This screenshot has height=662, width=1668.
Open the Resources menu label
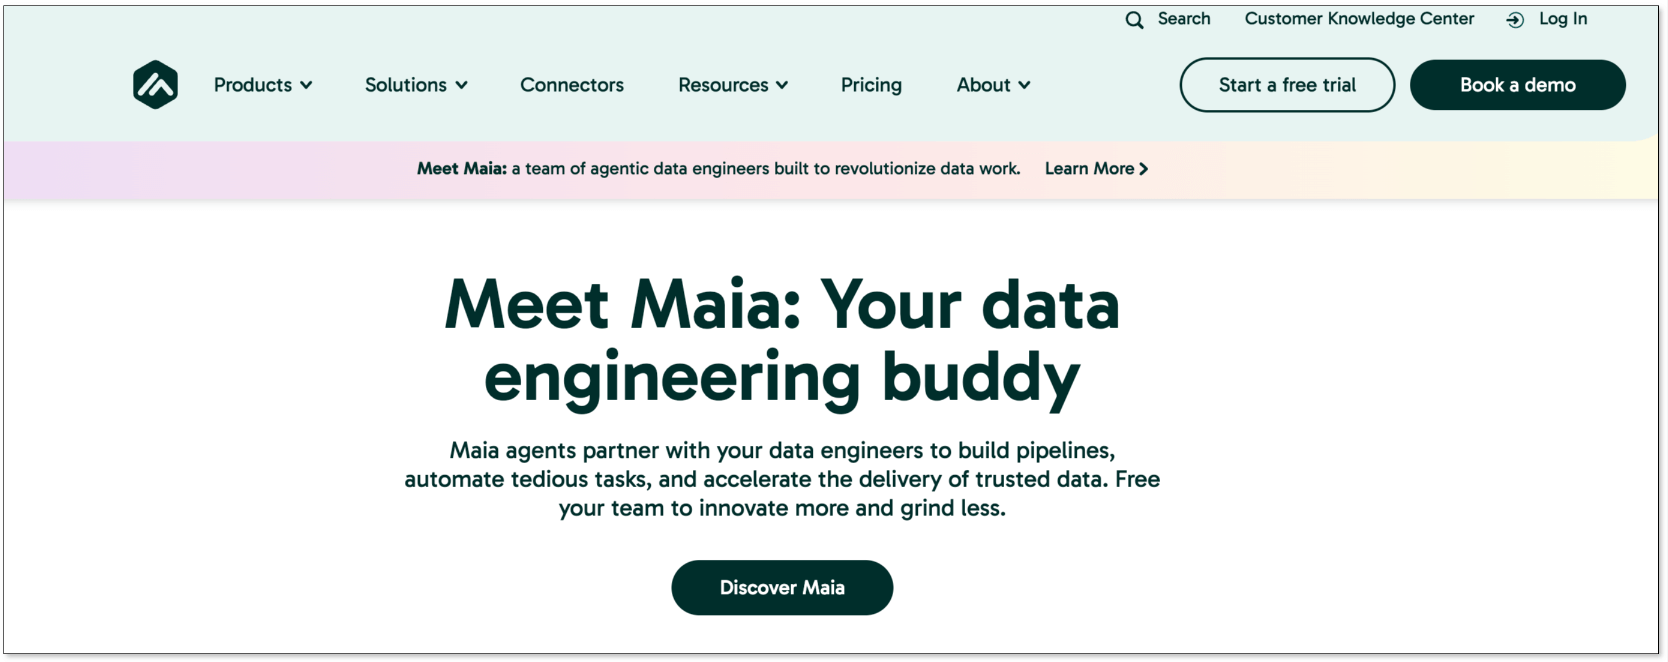pos(723,85)
